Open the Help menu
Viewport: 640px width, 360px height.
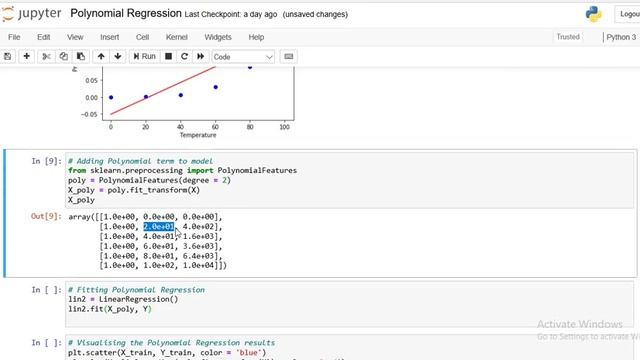click(x=256, y=37)
